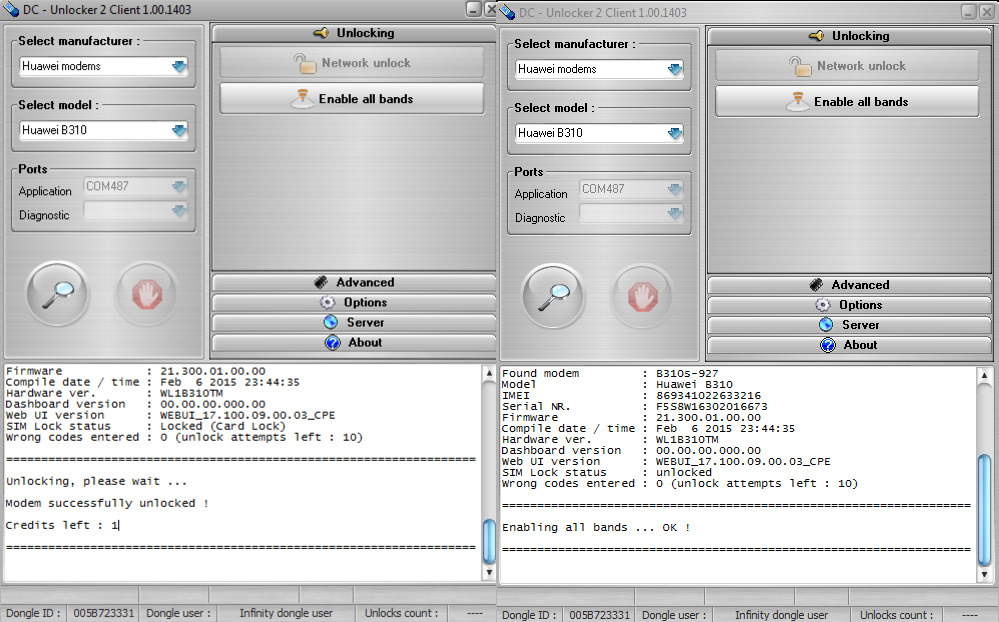
Task: Open the Server tab in right window
Action: coord(849,325)
